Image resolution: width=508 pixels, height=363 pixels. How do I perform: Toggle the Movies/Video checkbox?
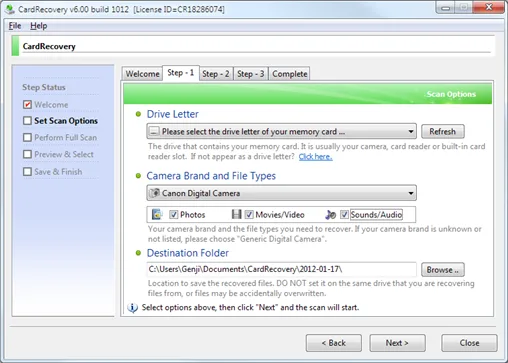coord(249,215)
